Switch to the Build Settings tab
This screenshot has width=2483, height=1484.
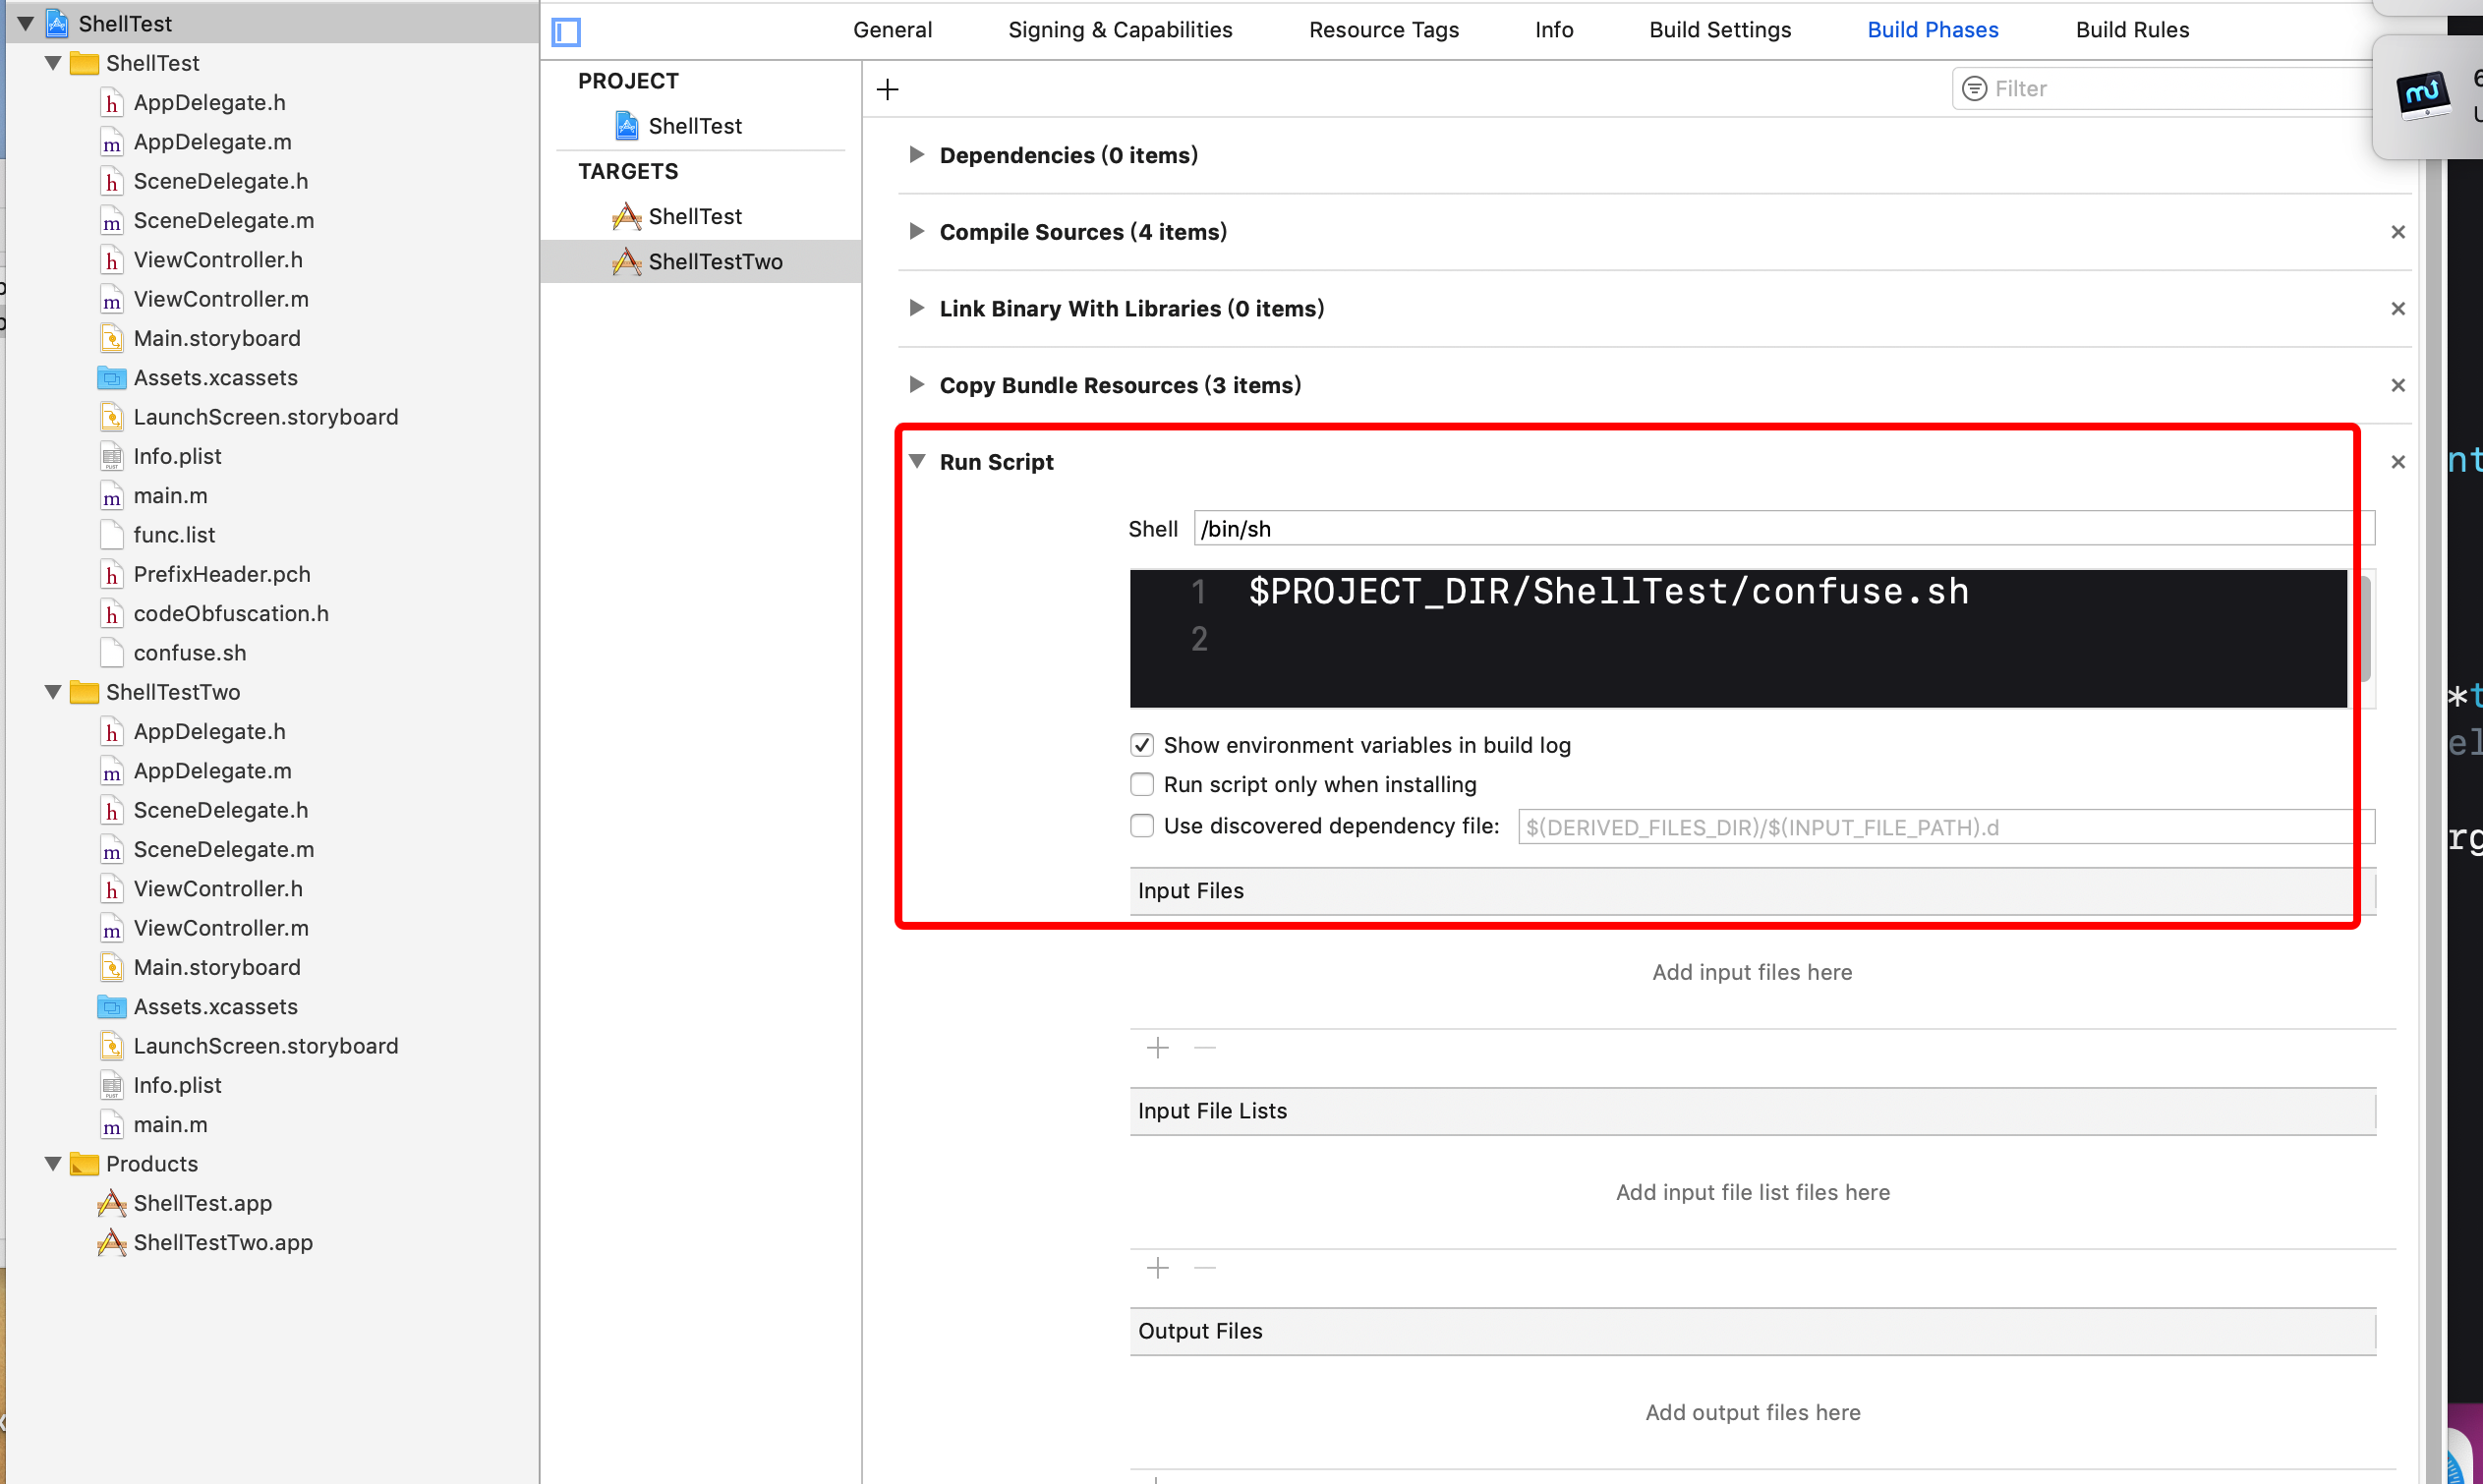[1719, 30]
